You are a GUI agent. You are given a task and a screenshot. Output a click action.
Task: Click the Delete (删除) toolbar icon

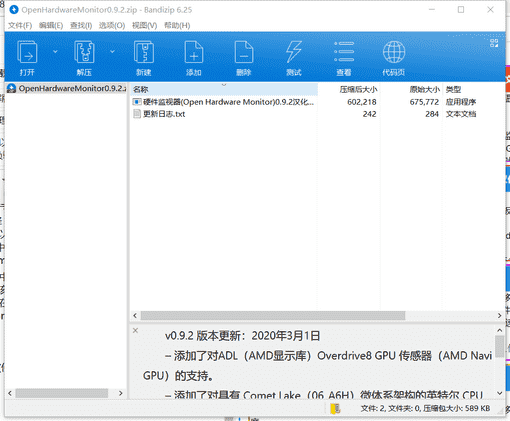(x=244, y=52)
